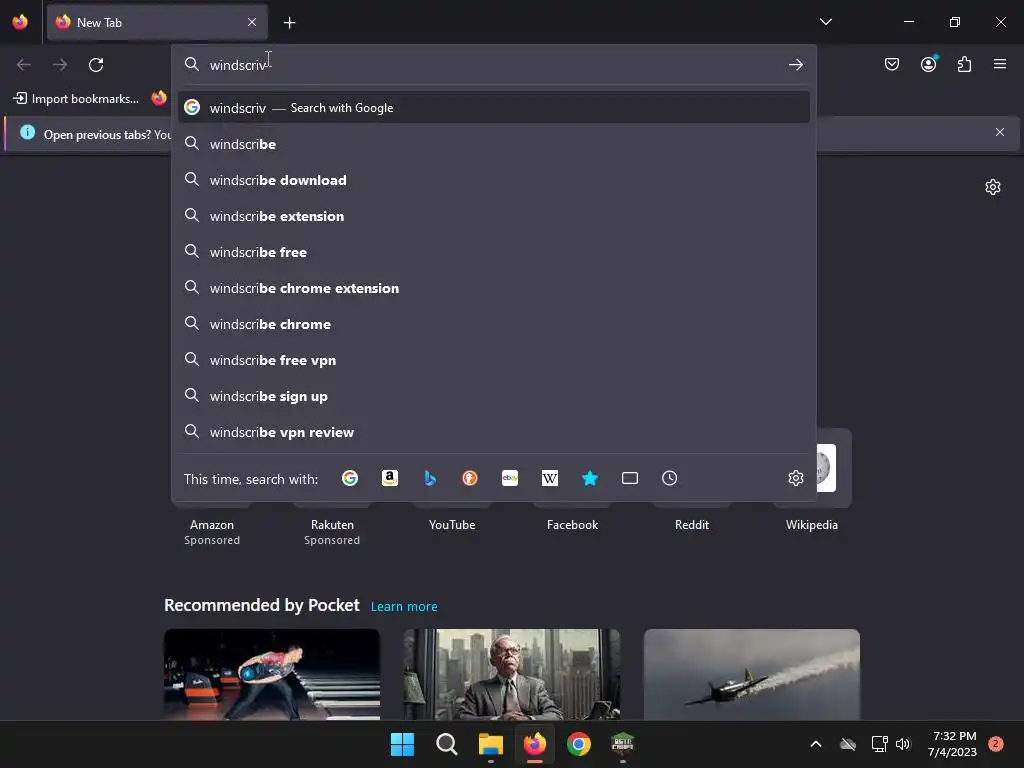The height and width of the screenshot is (768, 1024).
Task: Open Save to Pocket toolbar icon
Action: pos(892,64)
